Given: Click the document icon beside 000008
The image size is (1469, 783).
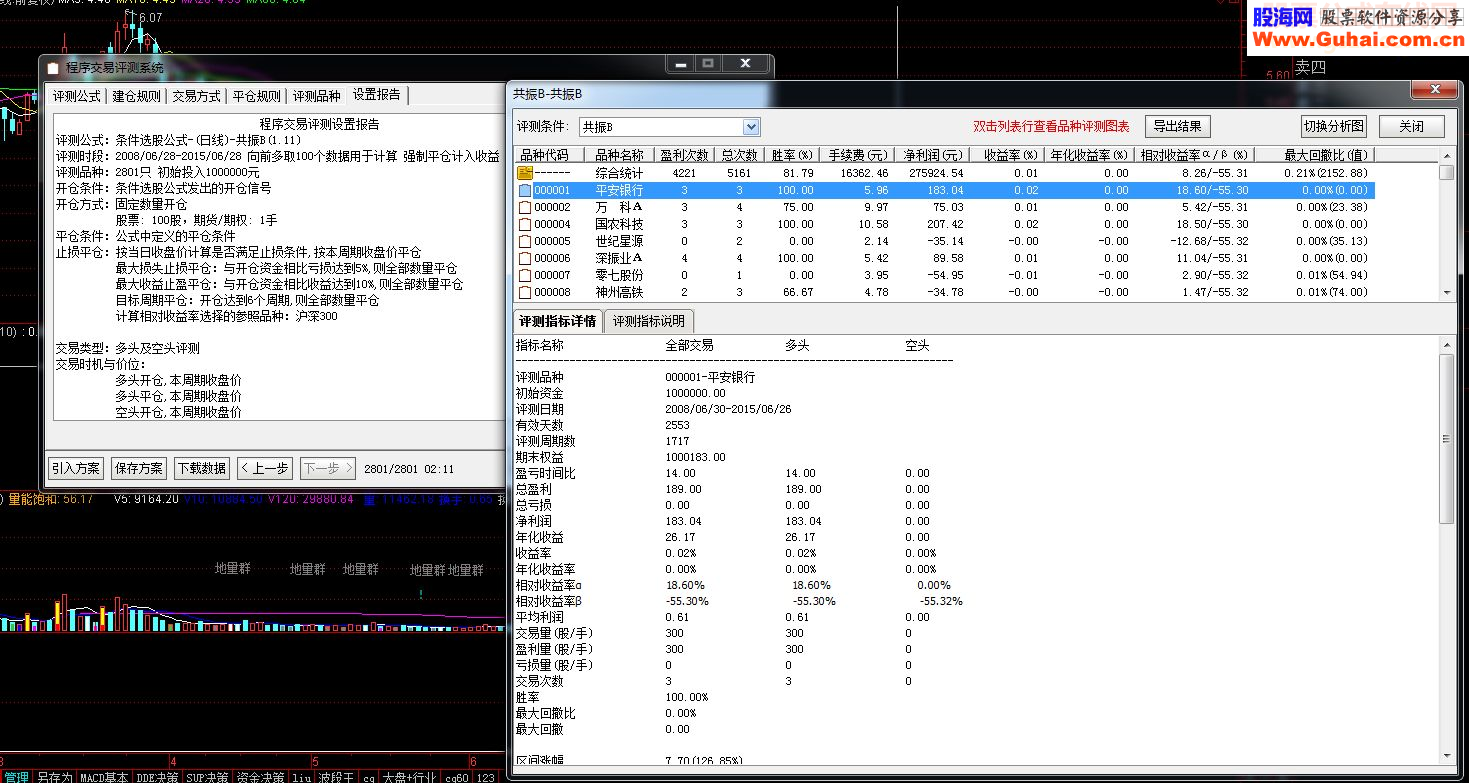Looking at the screenshot, I should click(525, 292).
